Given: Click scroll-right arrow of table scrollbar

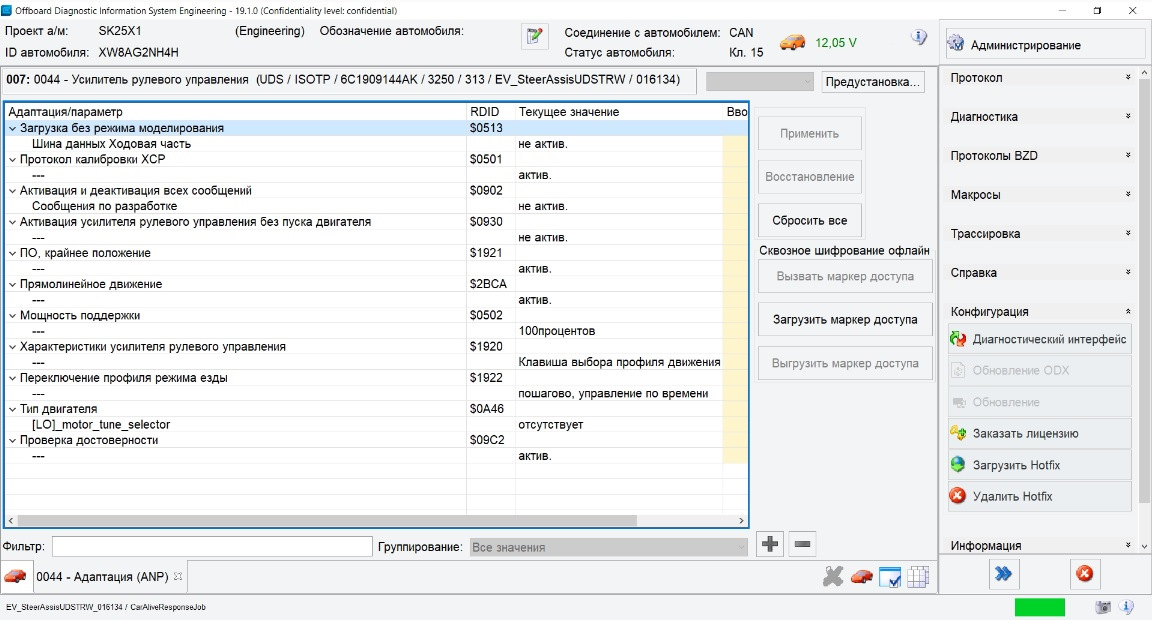Looking at the screenshot, I should pyautogui.click(x=741, y=520).
